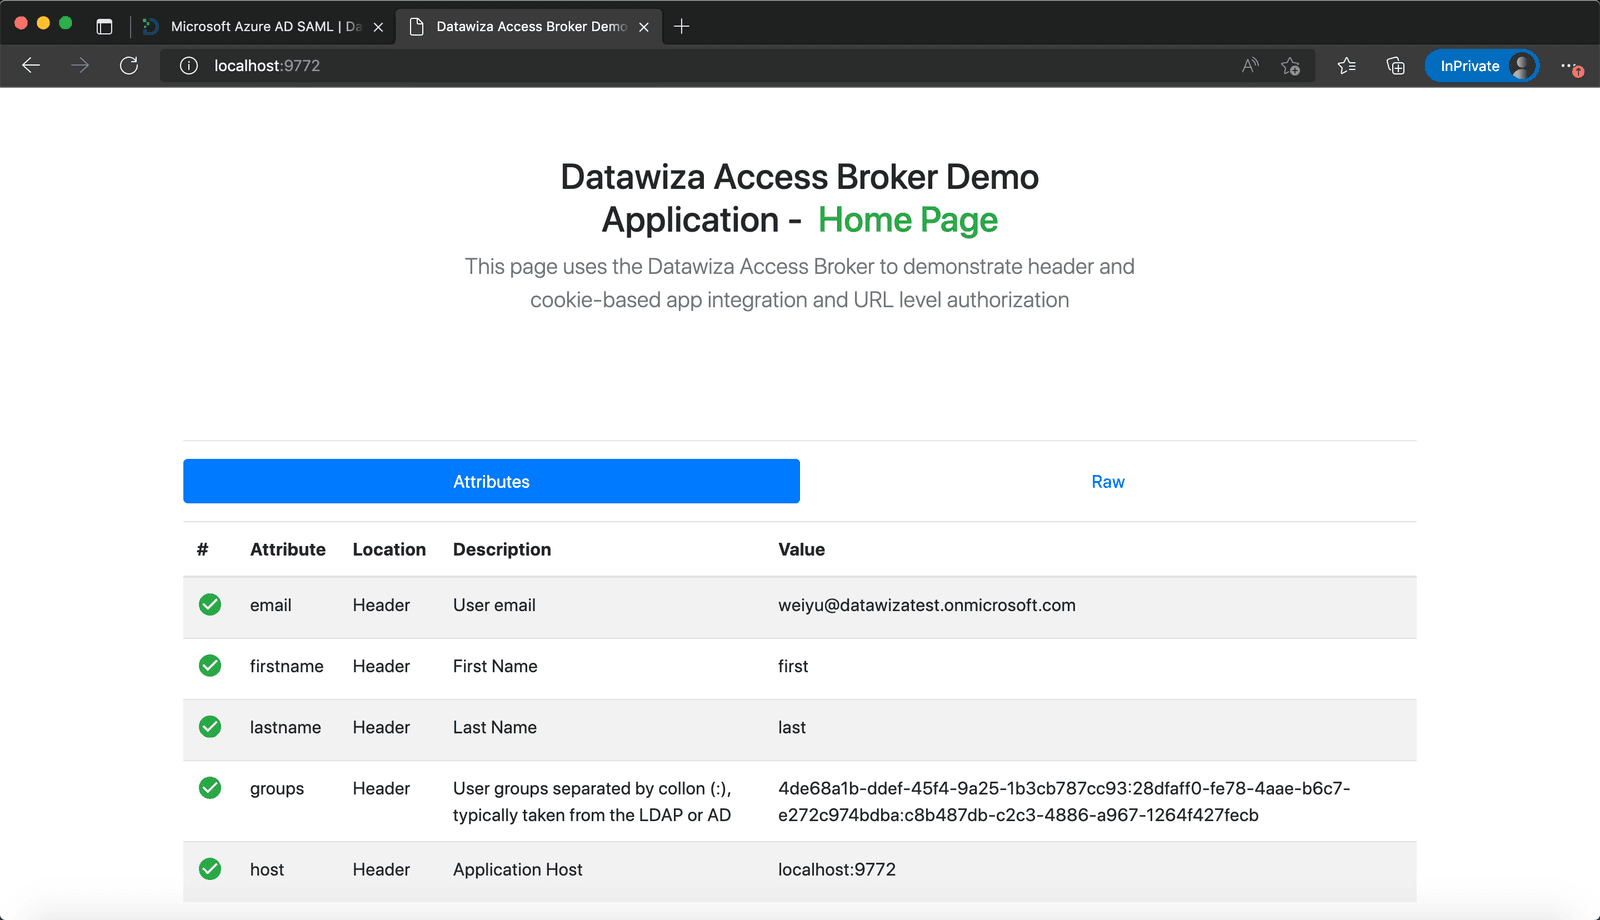Click the Attribute column header
The width and height of the screenshot is (1600, 920).
pos(288,549)
